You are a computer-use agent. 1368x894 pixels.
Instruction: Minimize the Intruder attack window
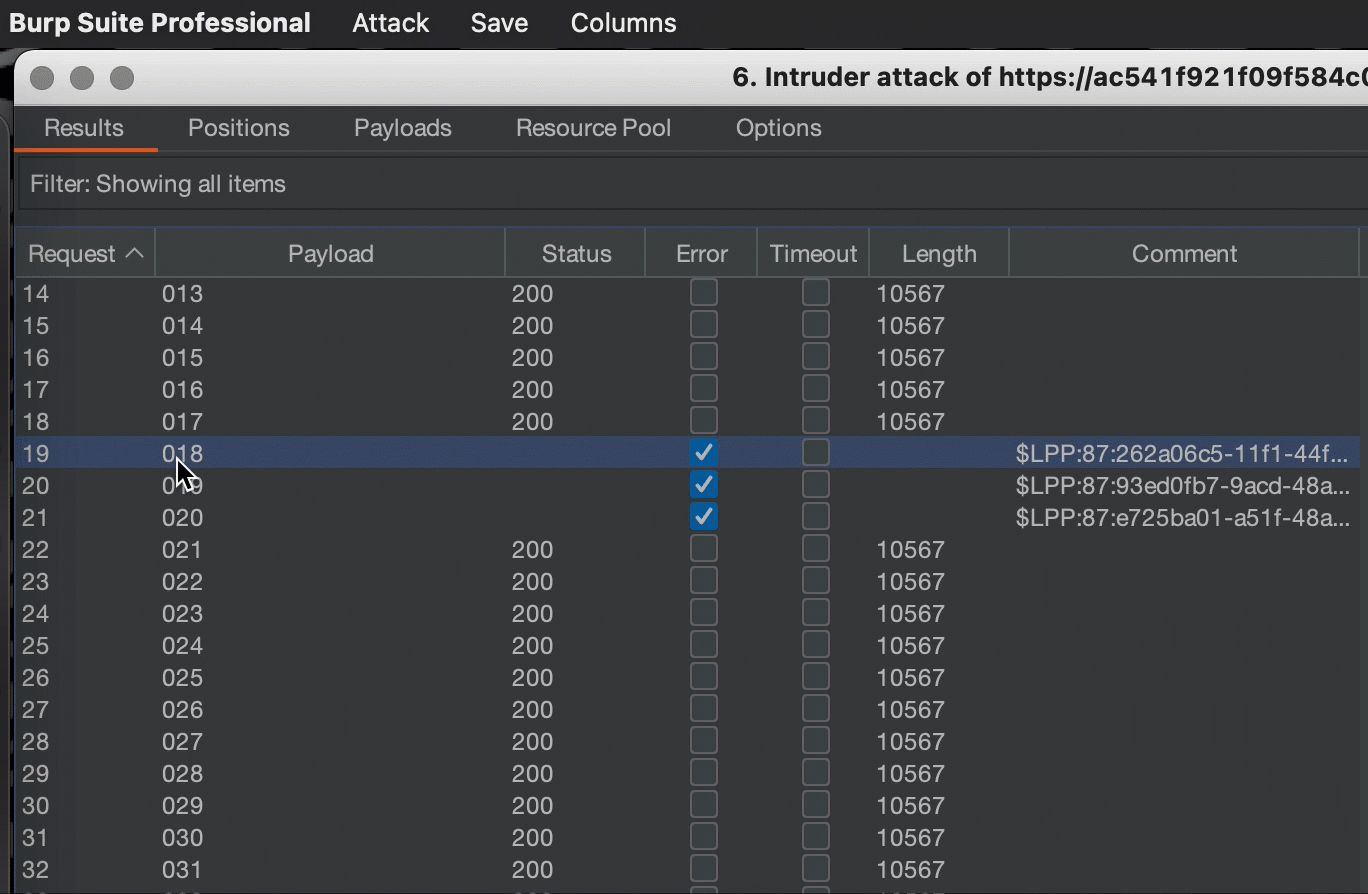82,78
